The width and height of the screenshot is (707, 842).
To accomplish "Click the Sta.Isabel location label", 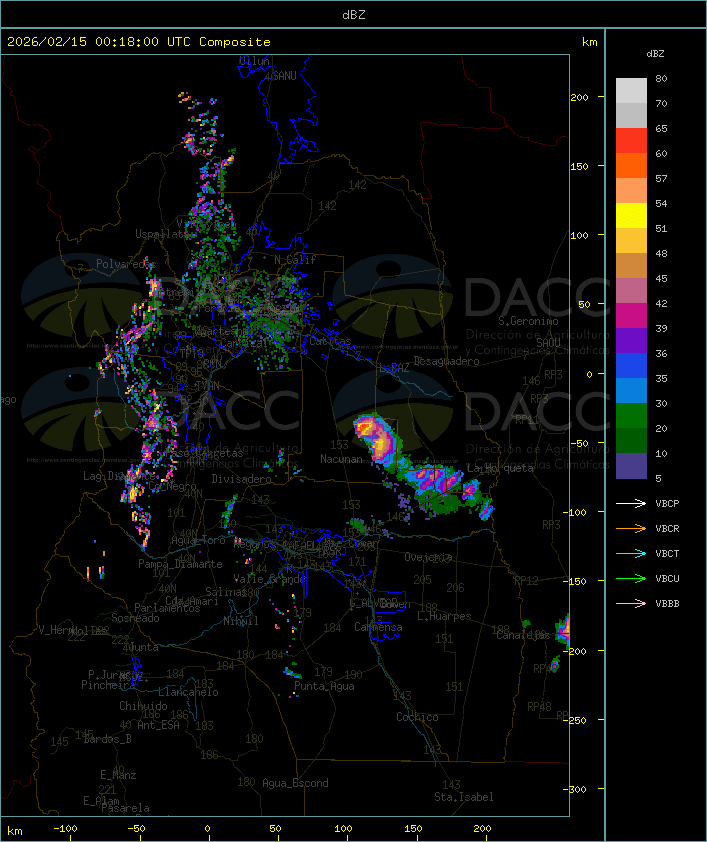I will pyautogui.click(x=464, y=797).
